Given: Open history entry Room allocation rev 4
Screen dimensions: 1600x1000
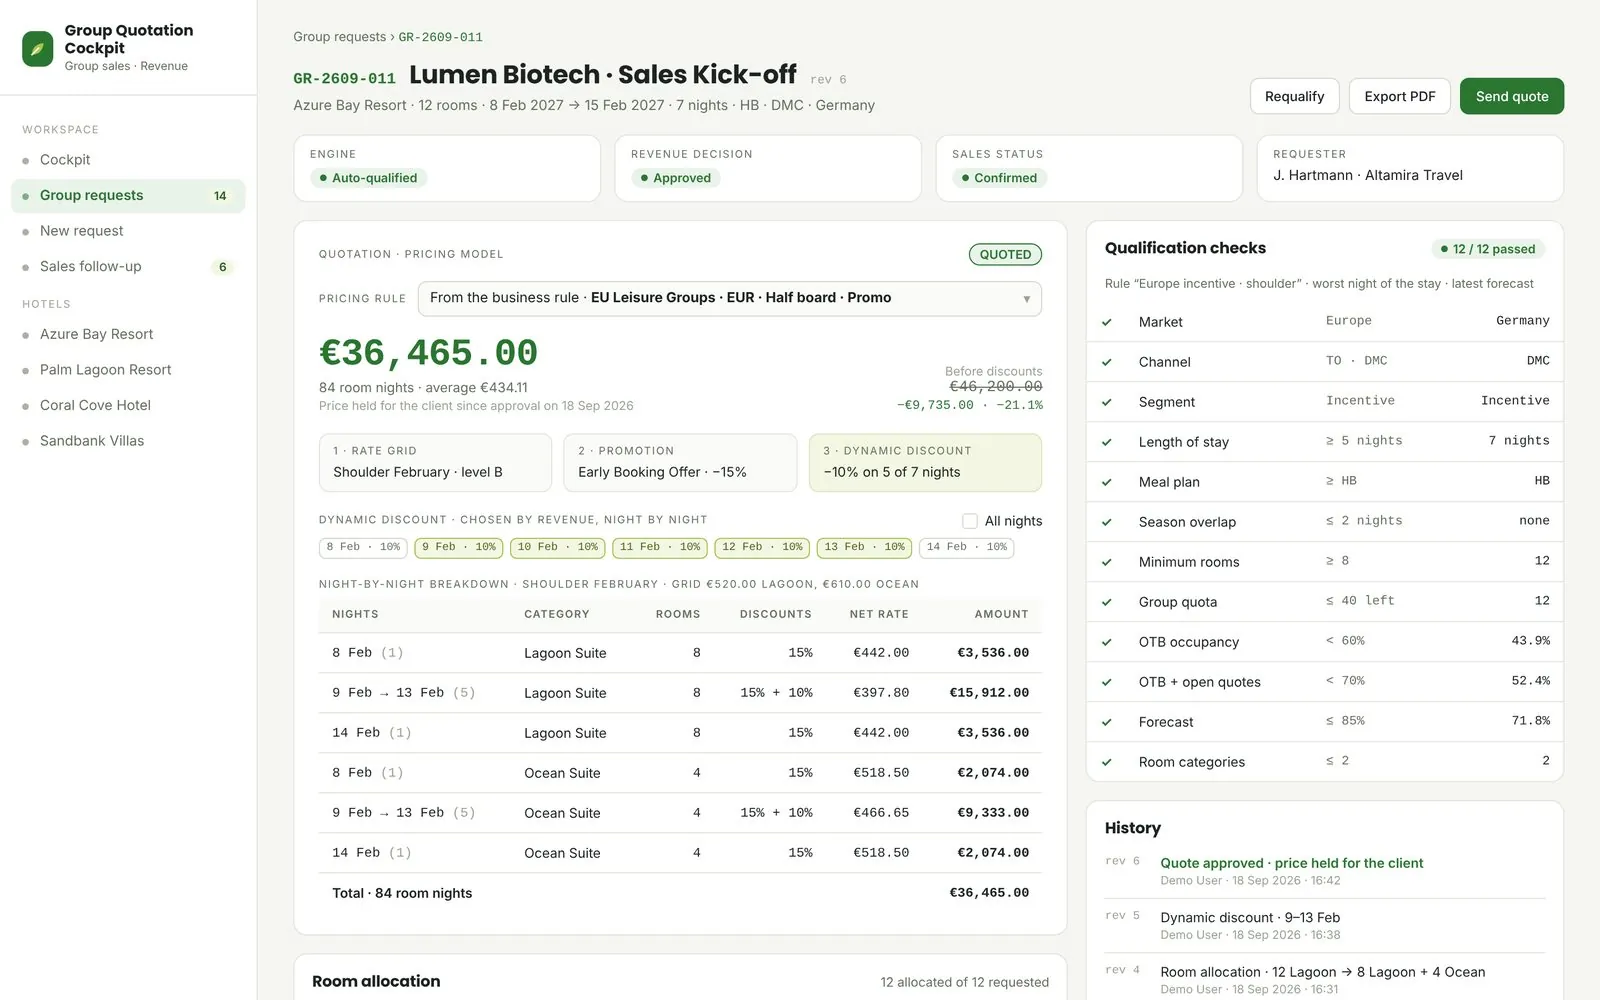Looking at the screenshot, I should 1325,980.
